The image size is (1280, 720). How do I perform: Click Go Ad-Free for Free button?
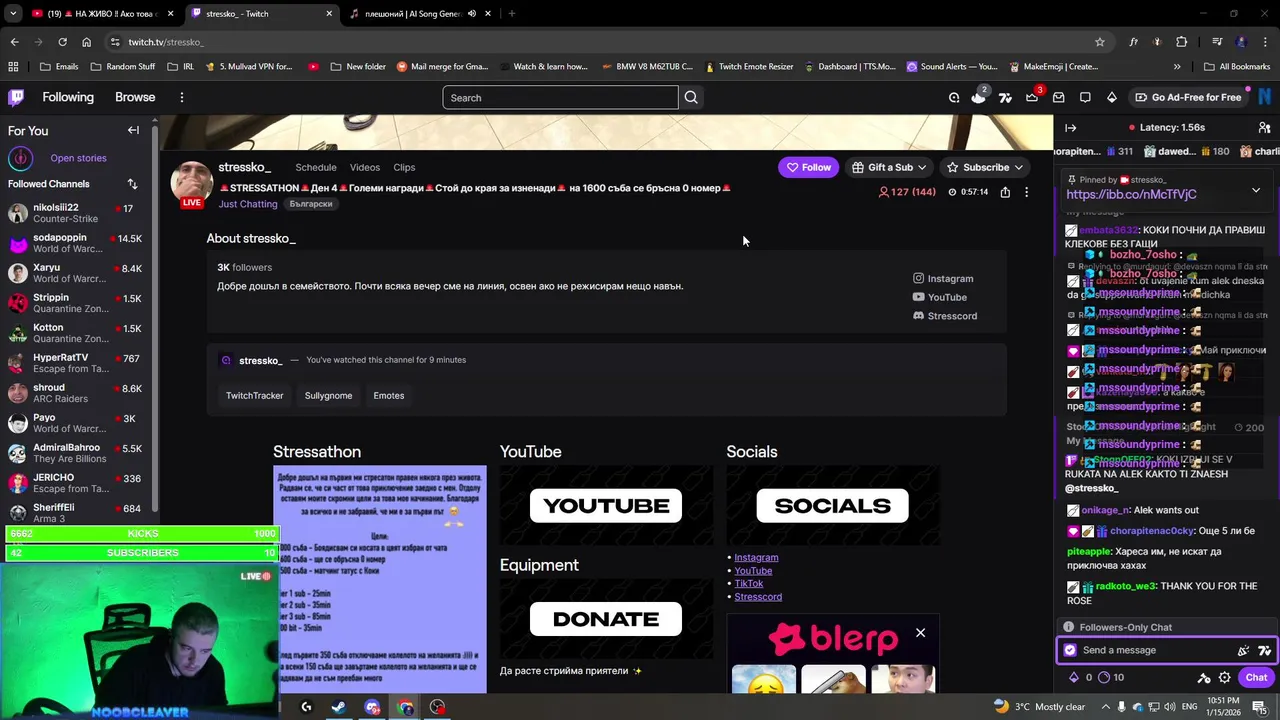(x=1188, y=97)
